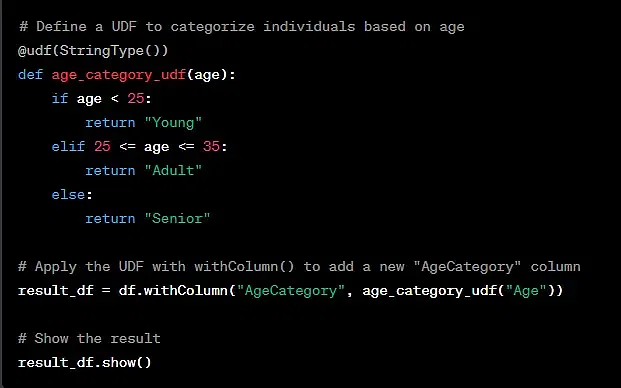
Task: Click the "Adult" string literal
Action: [173, 171]
